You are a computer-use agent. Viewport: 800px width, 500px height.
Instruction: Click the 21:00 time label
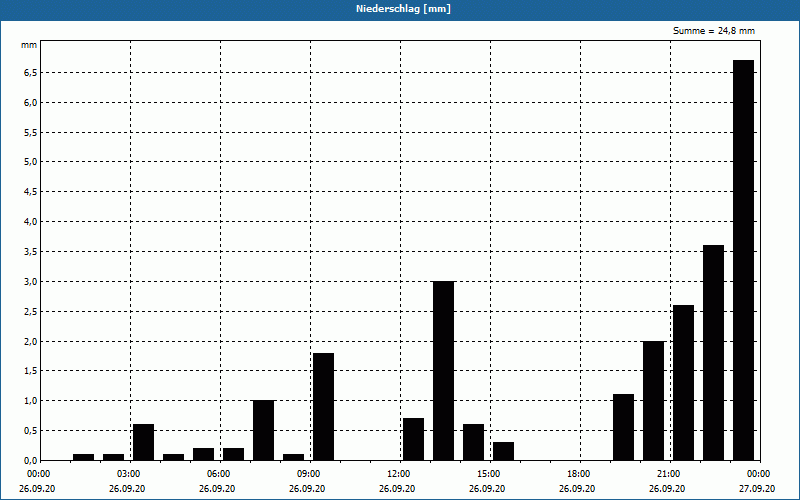[x=668, y=474]
